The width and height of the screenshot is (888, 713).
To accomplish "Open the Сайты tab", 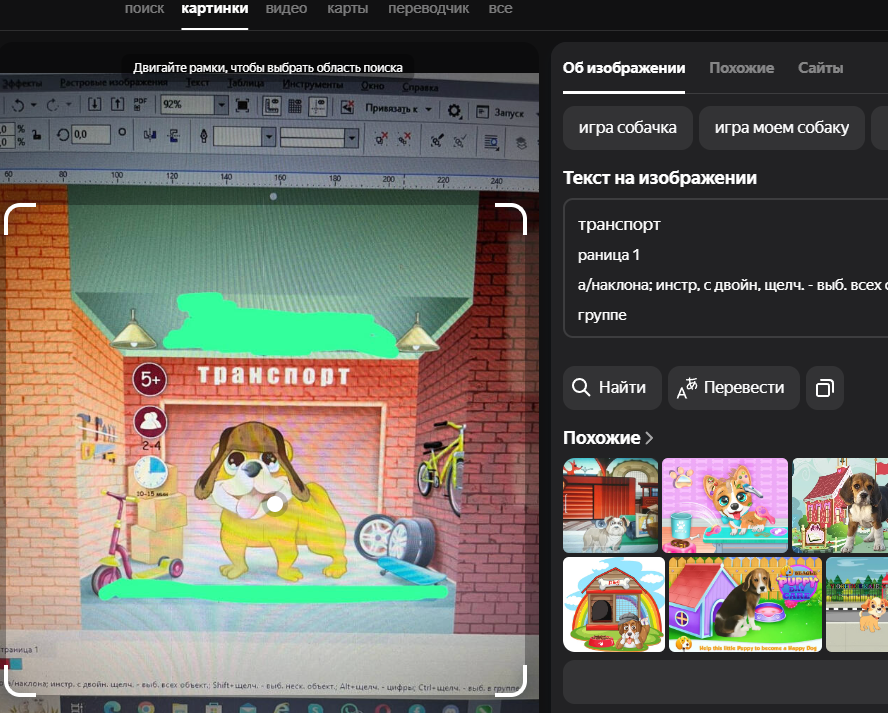I will 821,68.
